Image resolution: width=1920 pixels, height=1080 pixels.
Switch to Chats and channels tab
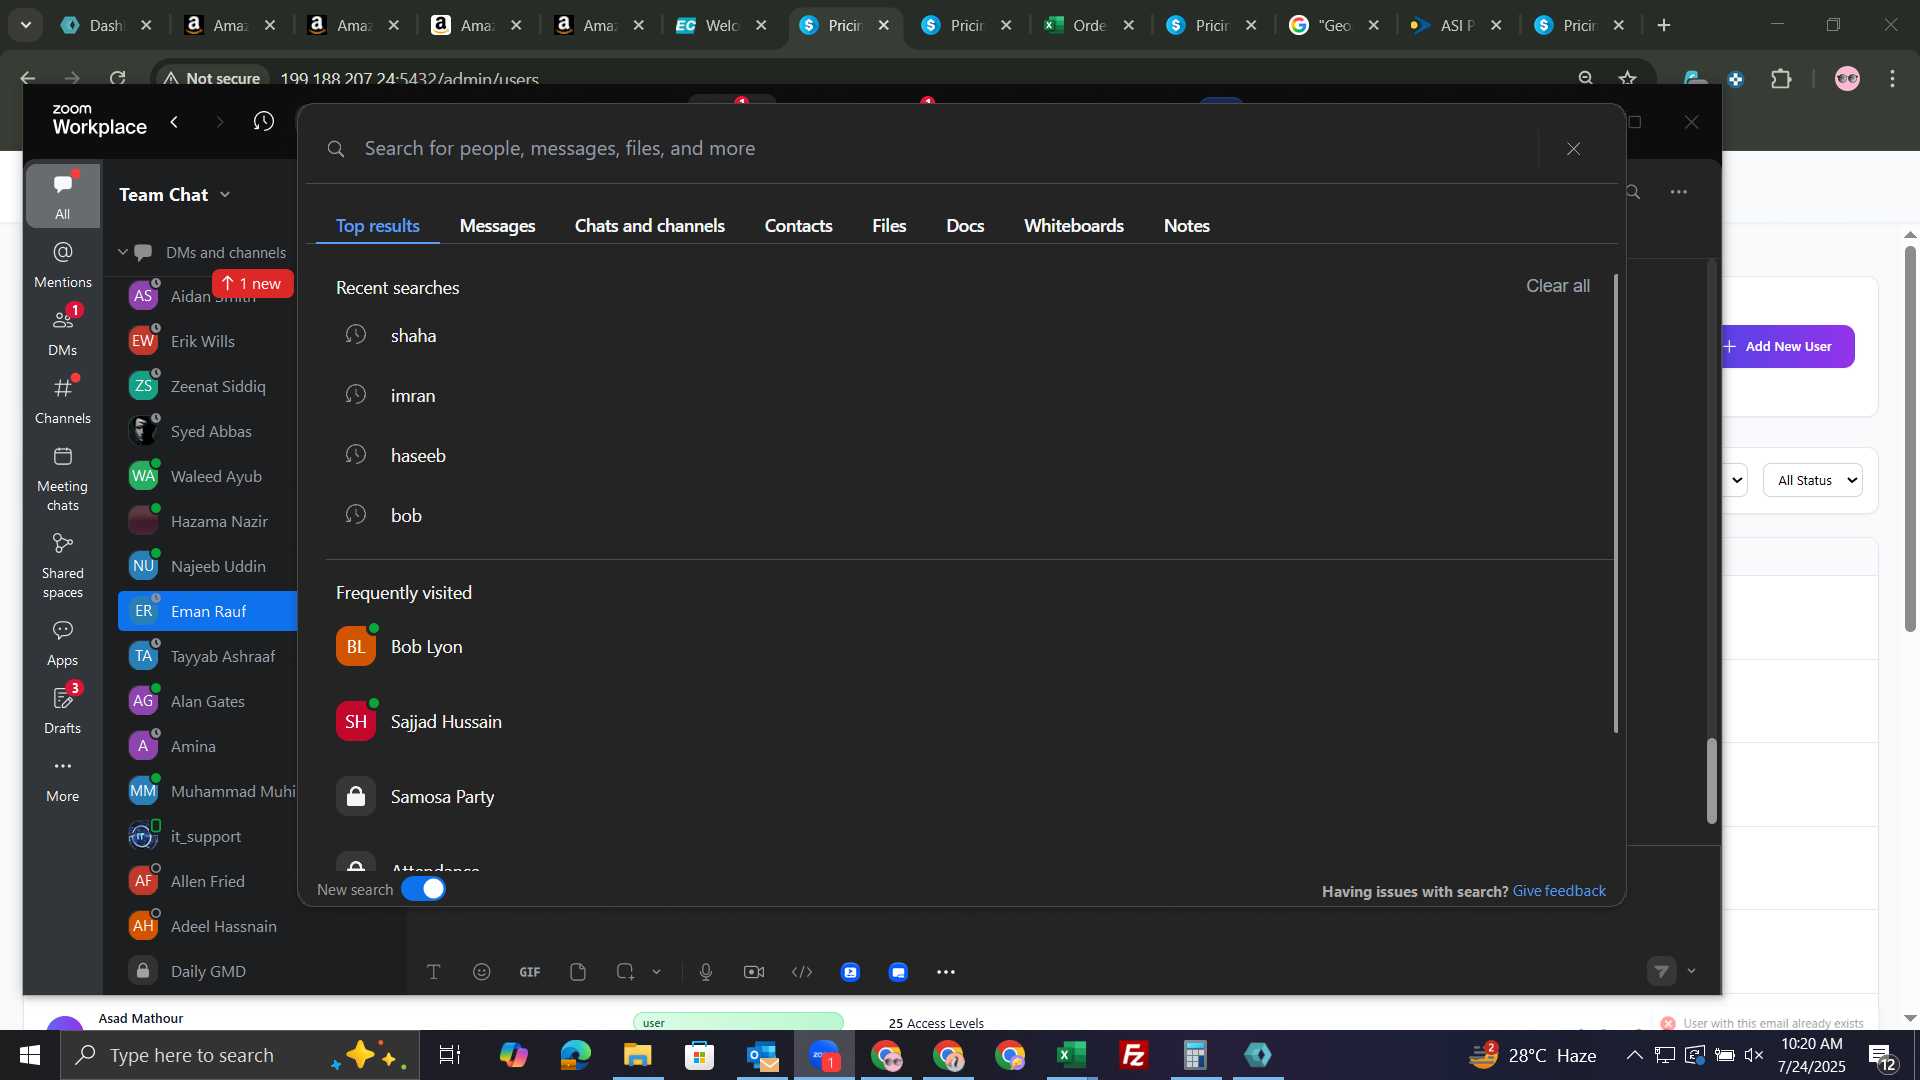[649, 226]
